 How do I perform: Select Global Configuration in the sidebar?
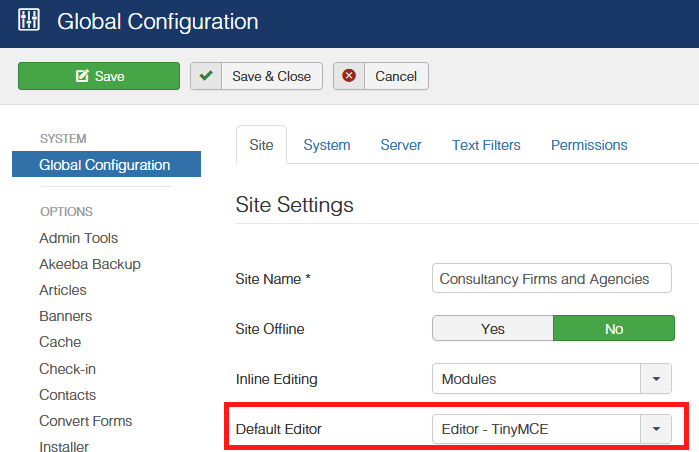click(105, 165)
